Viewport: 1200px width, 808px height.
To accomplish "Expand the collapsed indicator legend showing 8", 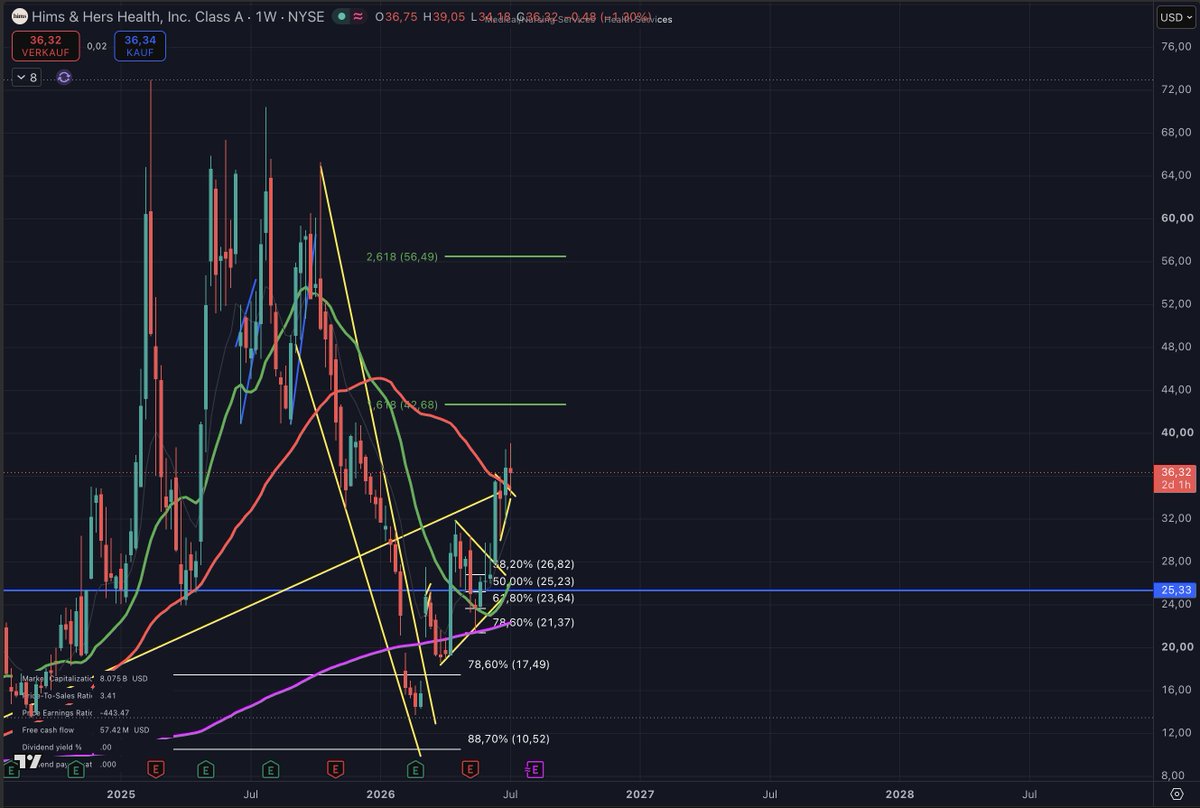I will pos(26,77).
